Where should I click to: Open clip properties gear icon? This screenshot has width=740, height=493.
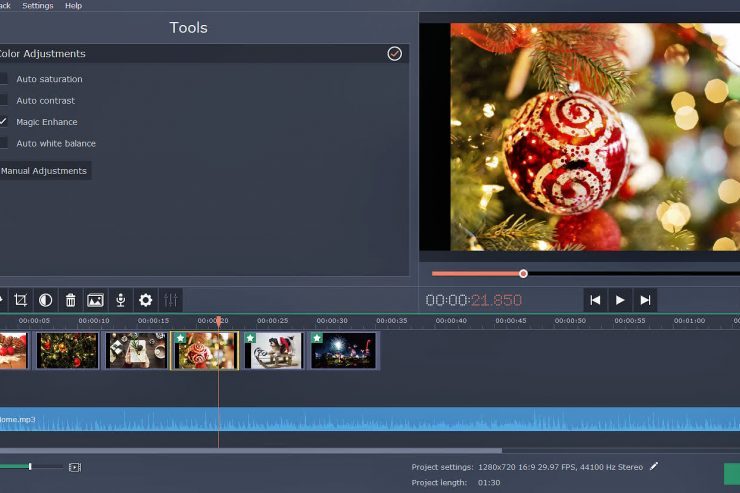[x=145, y=300]
